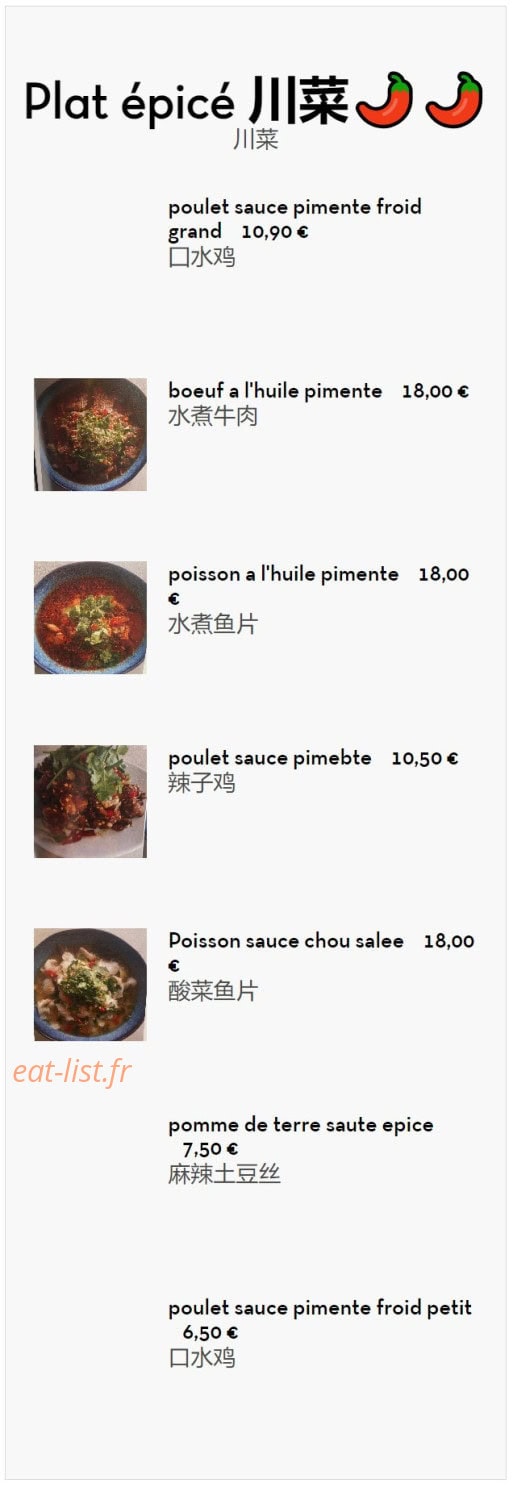This screenshot has height=1500, width=513.
Task: Click the eat-list.fr watermark link
Action: [x=72, y=1071]
